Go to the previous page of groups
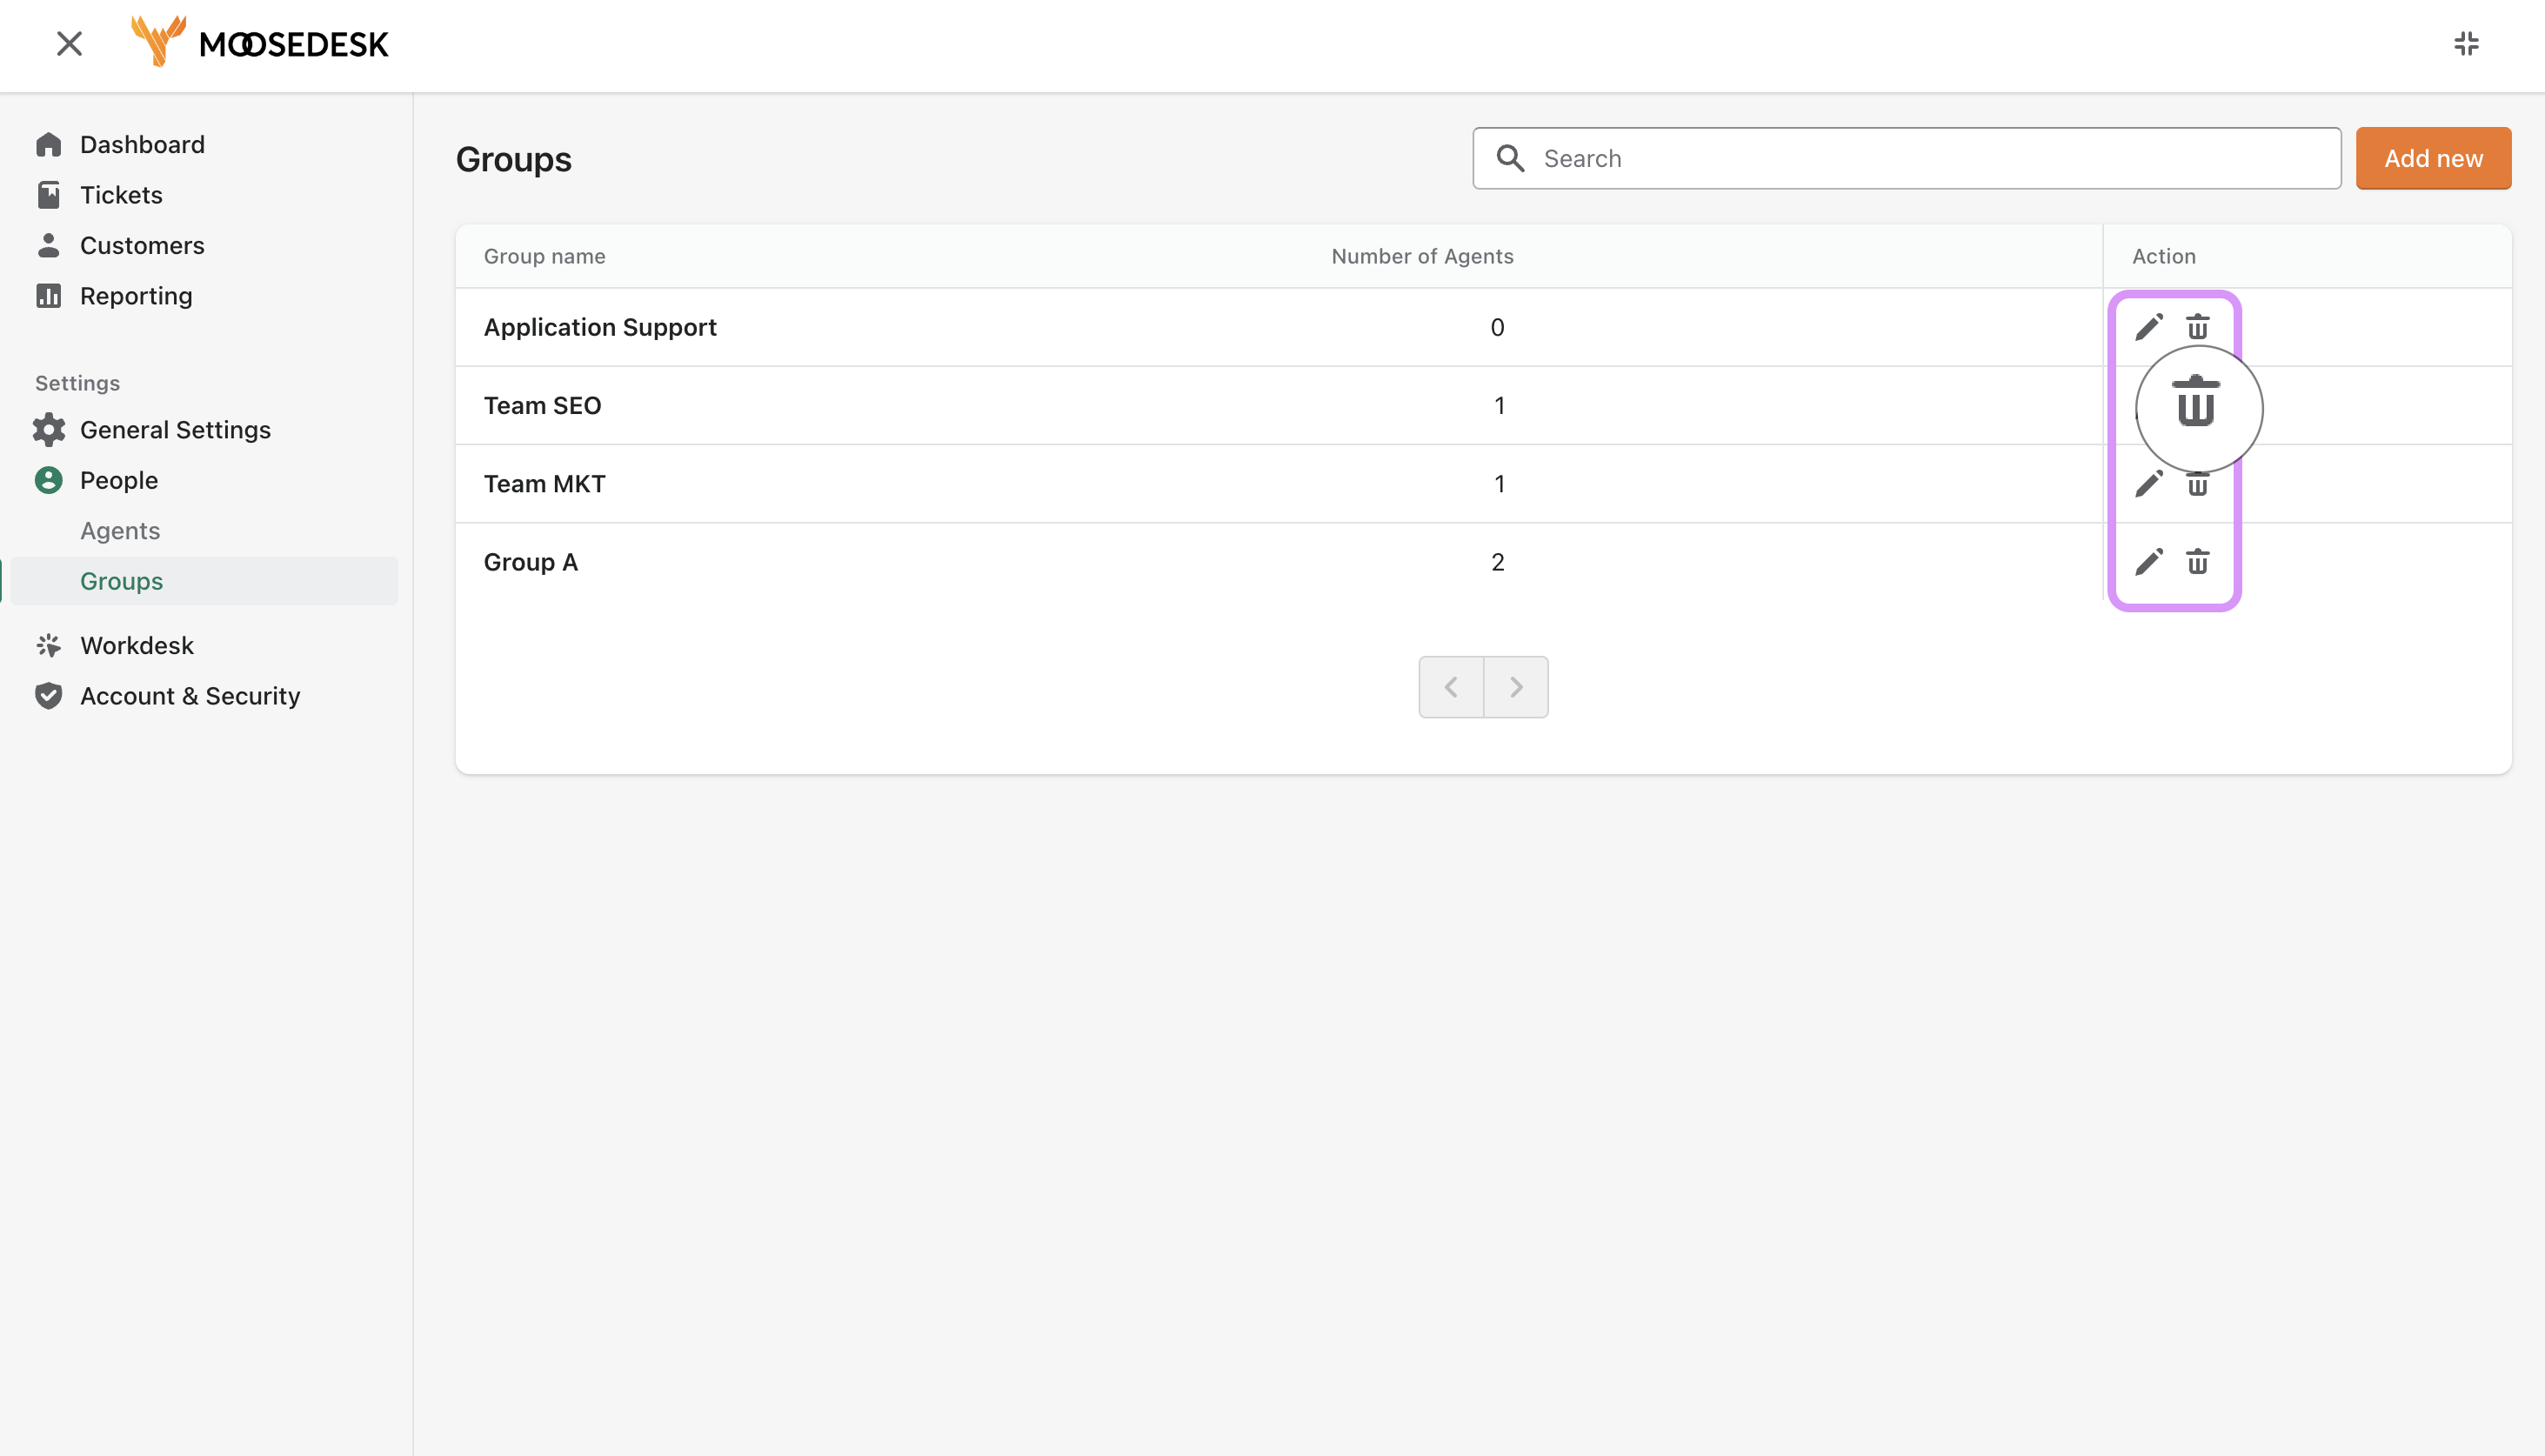This screenshot has width=2545, height=1456. pyautogui.click(x=1451, y=687)
